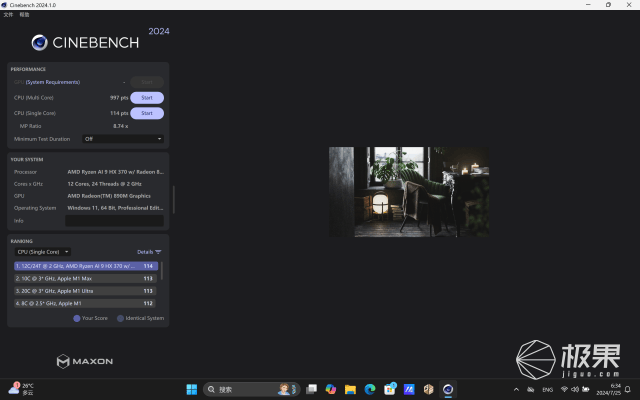Select ranking row Apple M1 Max

85,279
